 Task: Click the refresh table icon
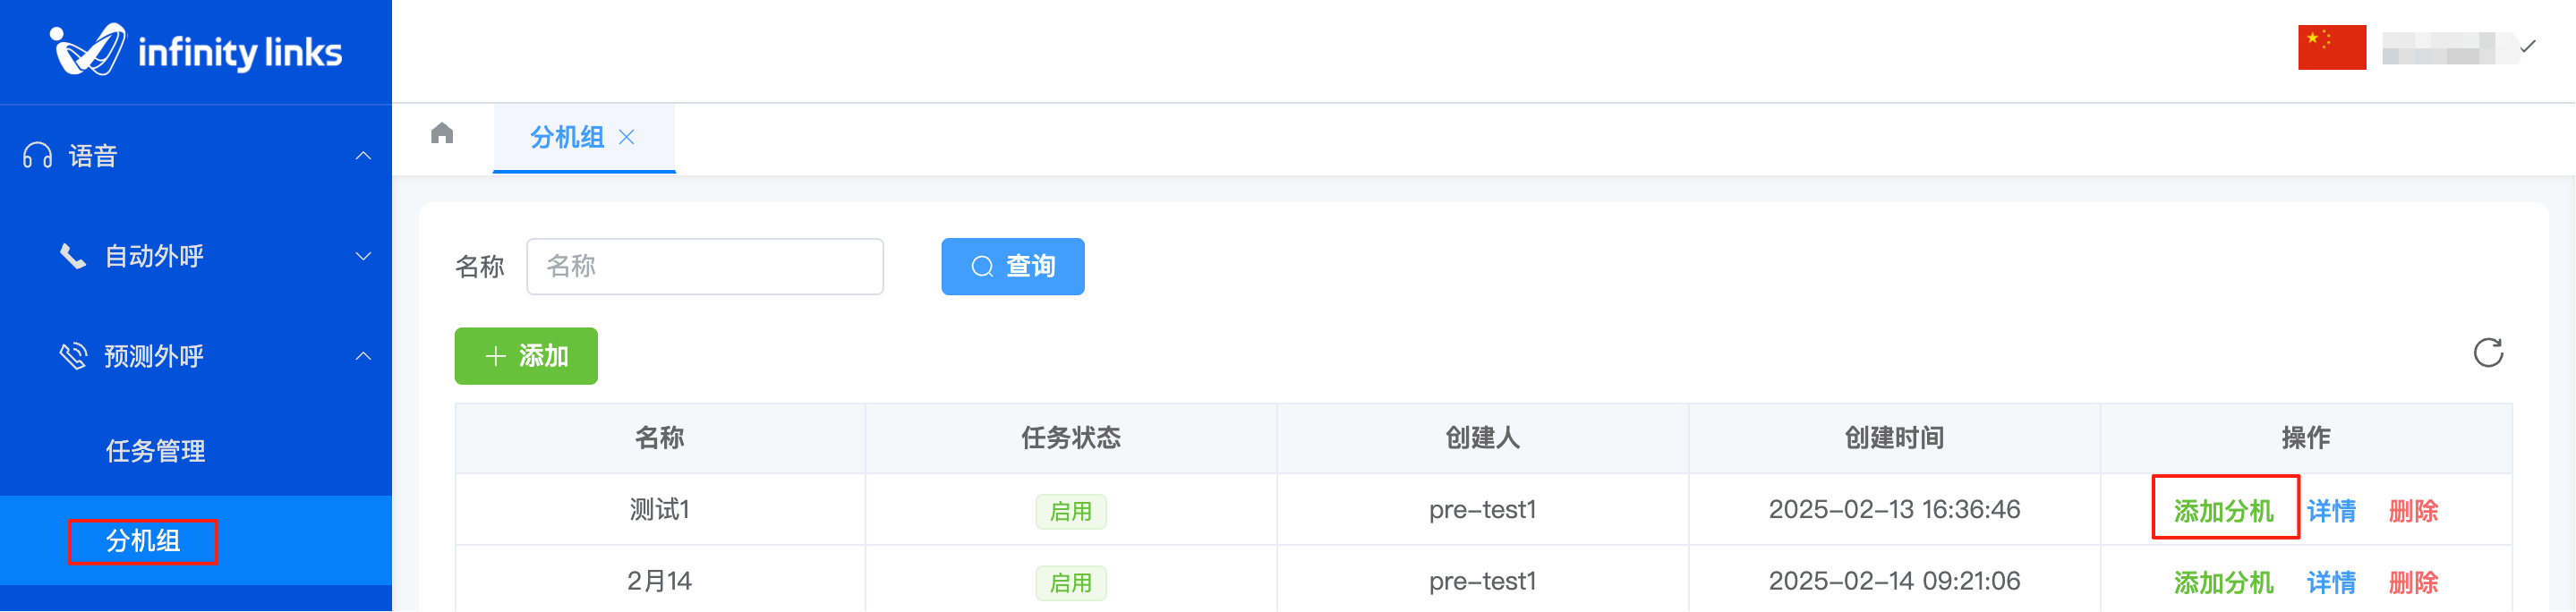tap(2487, 353)
